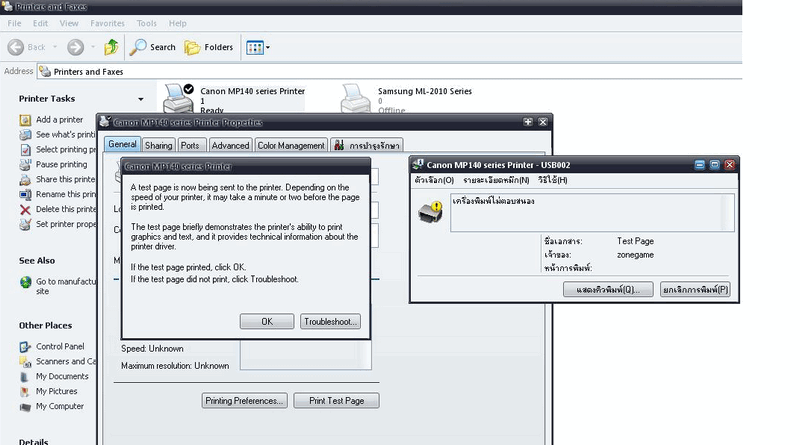Open My Computer link
Screen dimensions: 800x445
(x=59, y=406)
